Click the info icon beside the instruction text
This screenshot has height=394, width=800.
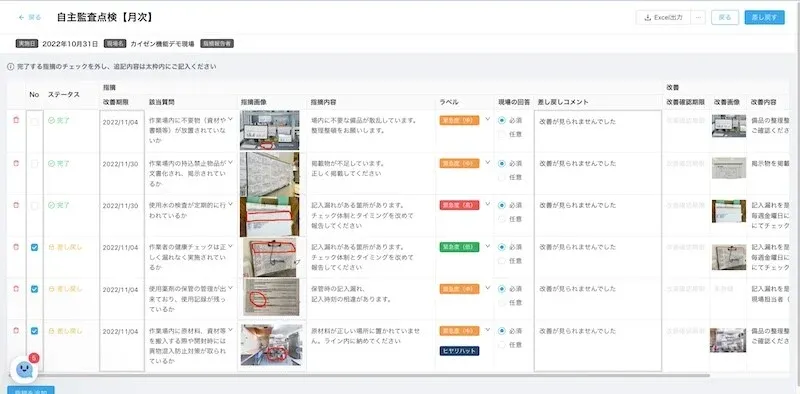[10, 66]
